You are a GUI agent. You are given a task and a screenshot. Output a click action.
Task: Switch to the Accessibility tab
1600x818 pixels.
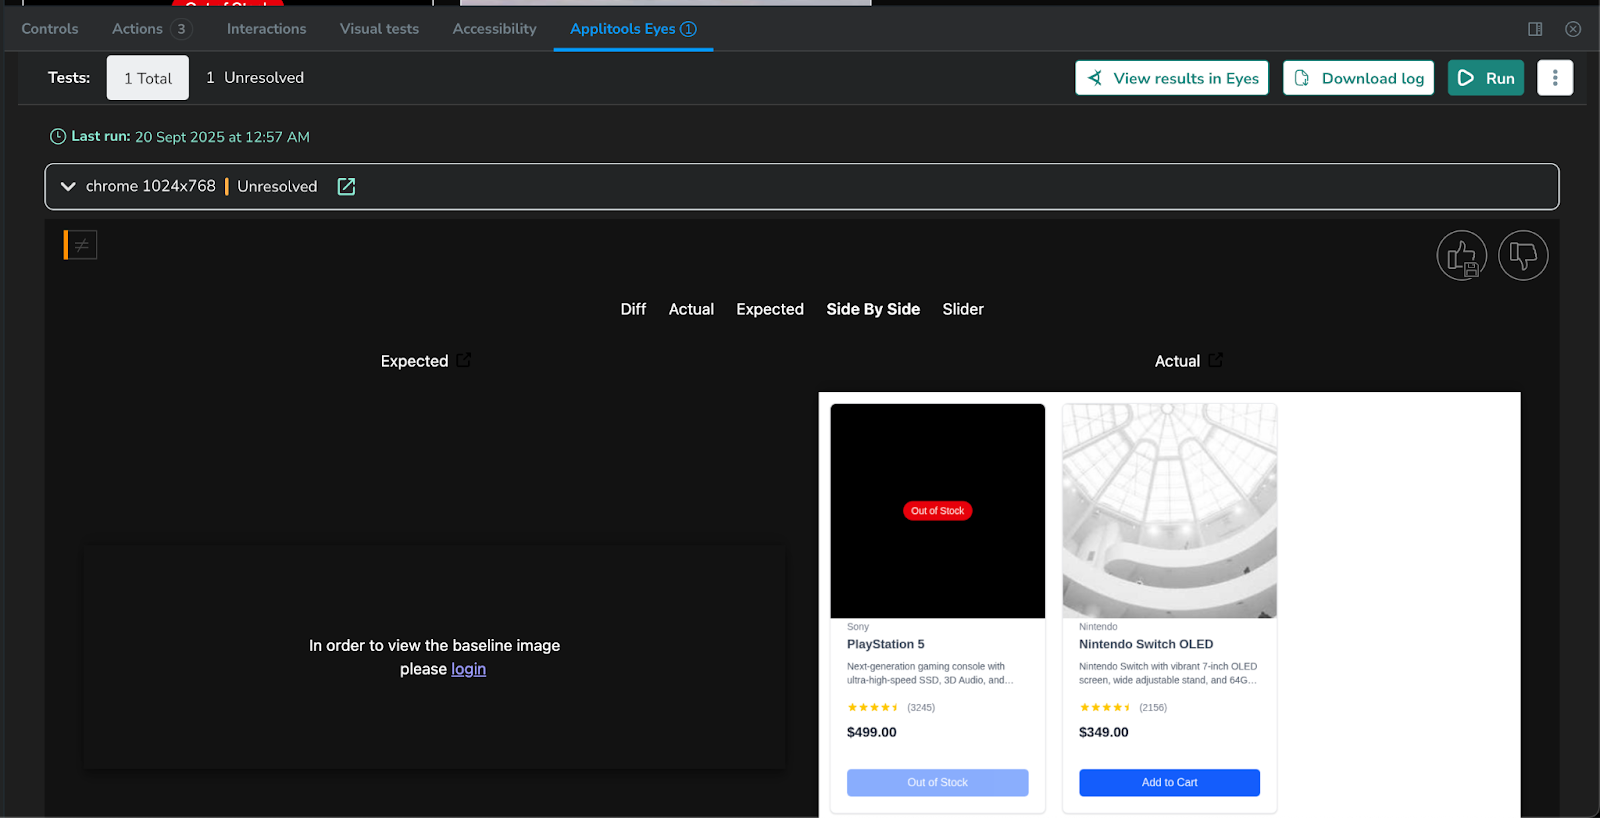(494, 29)
